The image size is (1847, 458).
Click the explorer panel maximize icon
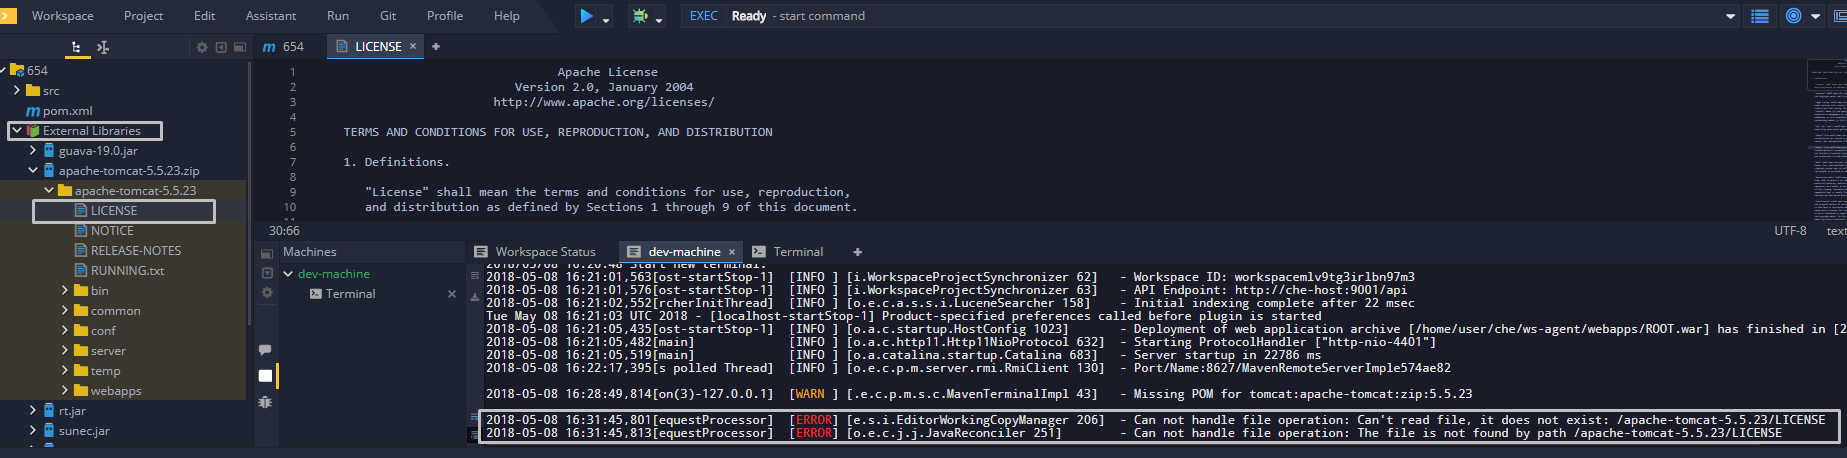coord(240,47)
